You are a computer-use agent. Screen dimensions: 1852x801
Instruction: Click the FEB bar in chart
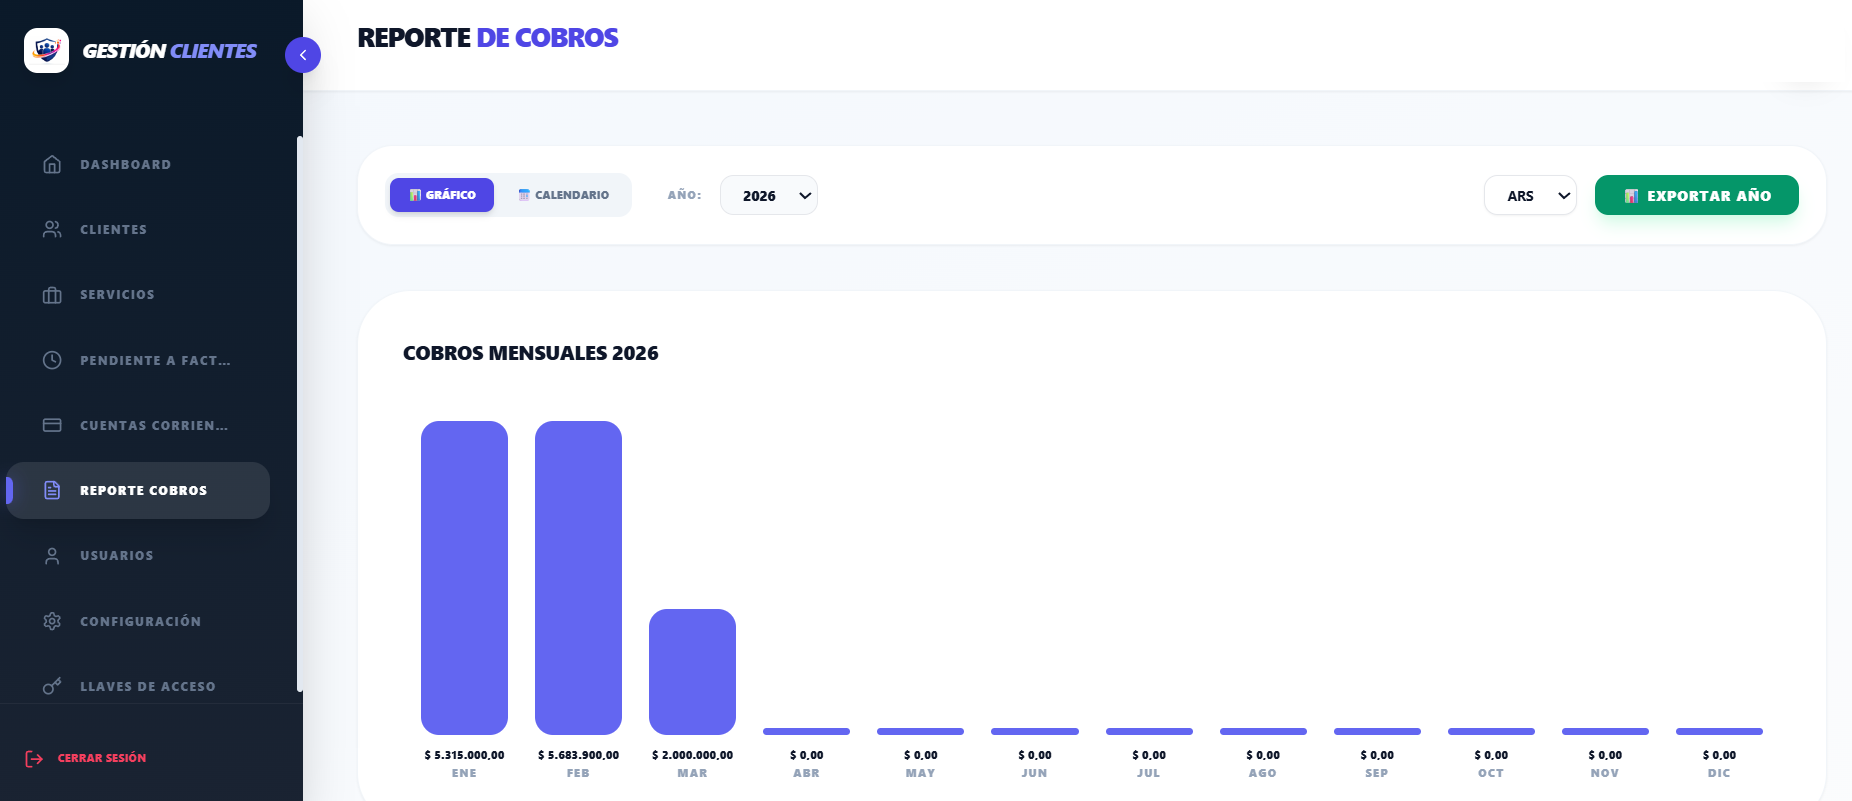point(578,578)
